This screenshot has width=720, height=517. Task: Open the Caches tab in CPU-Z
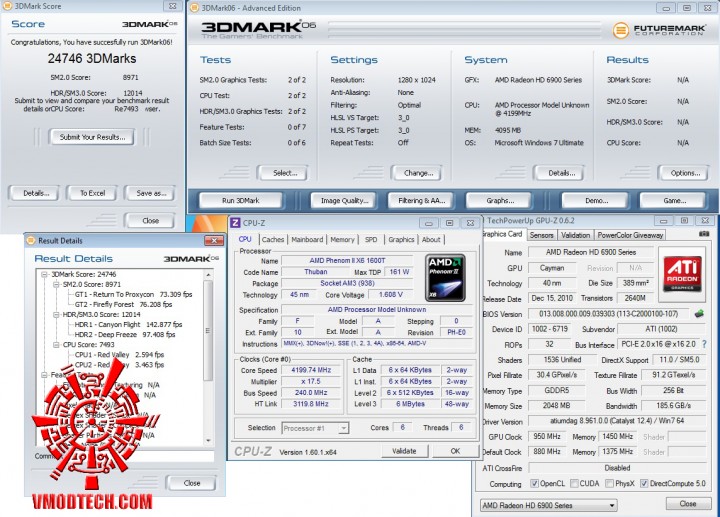point(273,239)
